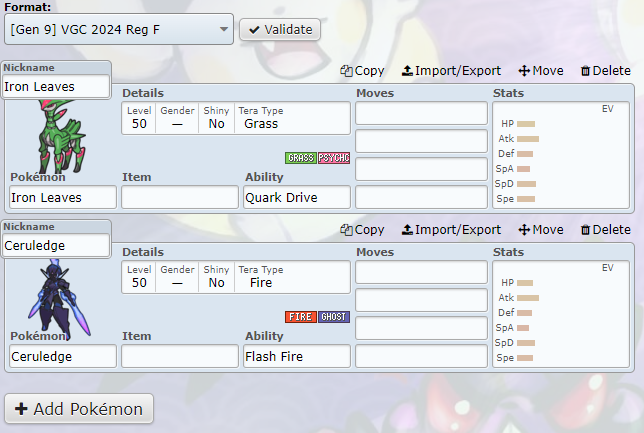Click Move for Ceruledge
The width and height of the screenshot is (644, 433).
point(540,230)
